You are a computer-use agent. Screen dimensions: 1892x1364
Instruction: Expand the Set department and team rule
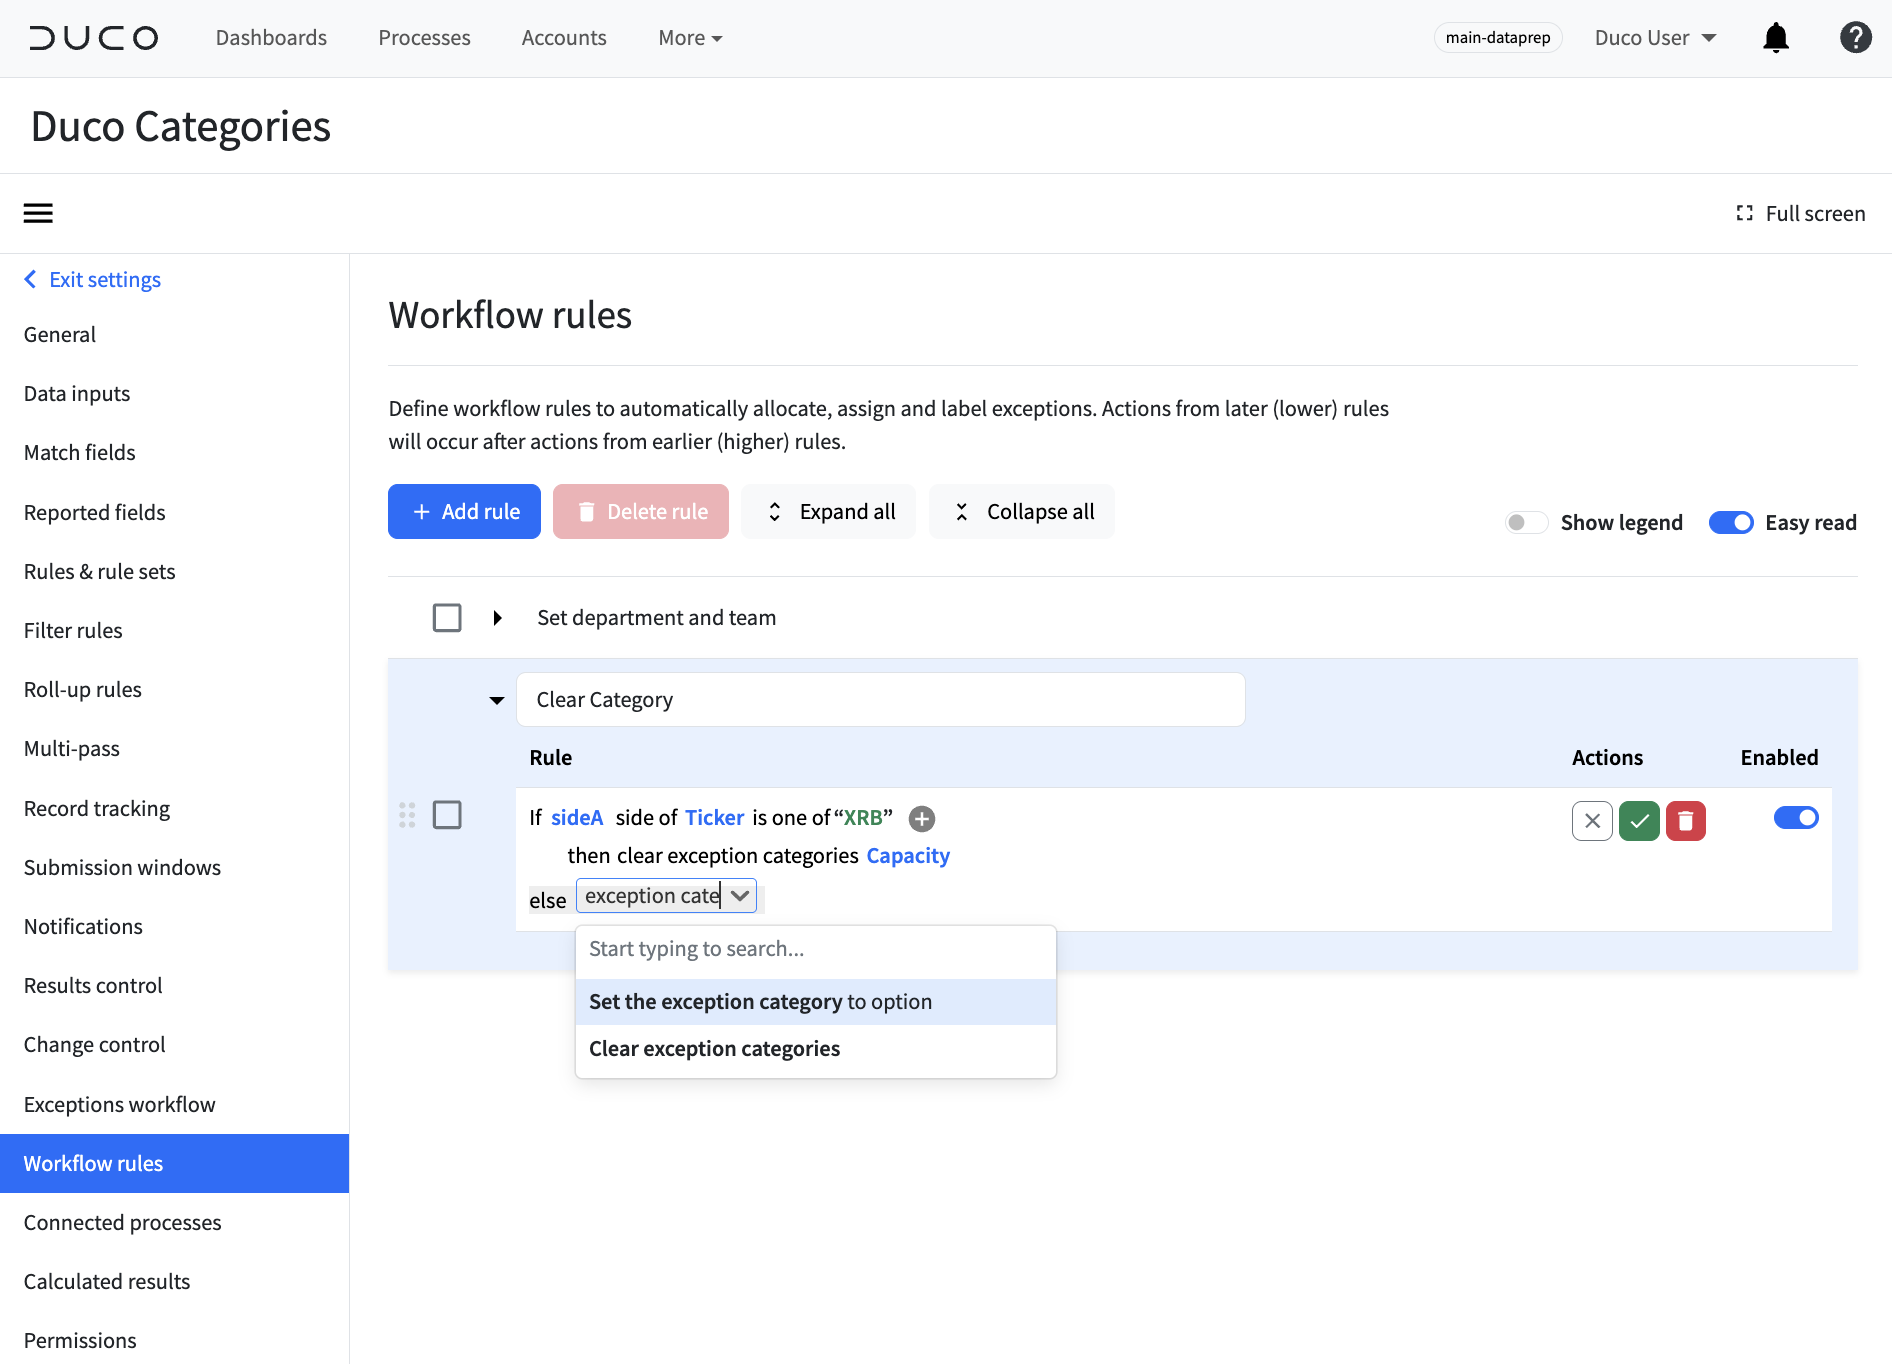click(x=497, y=618)
